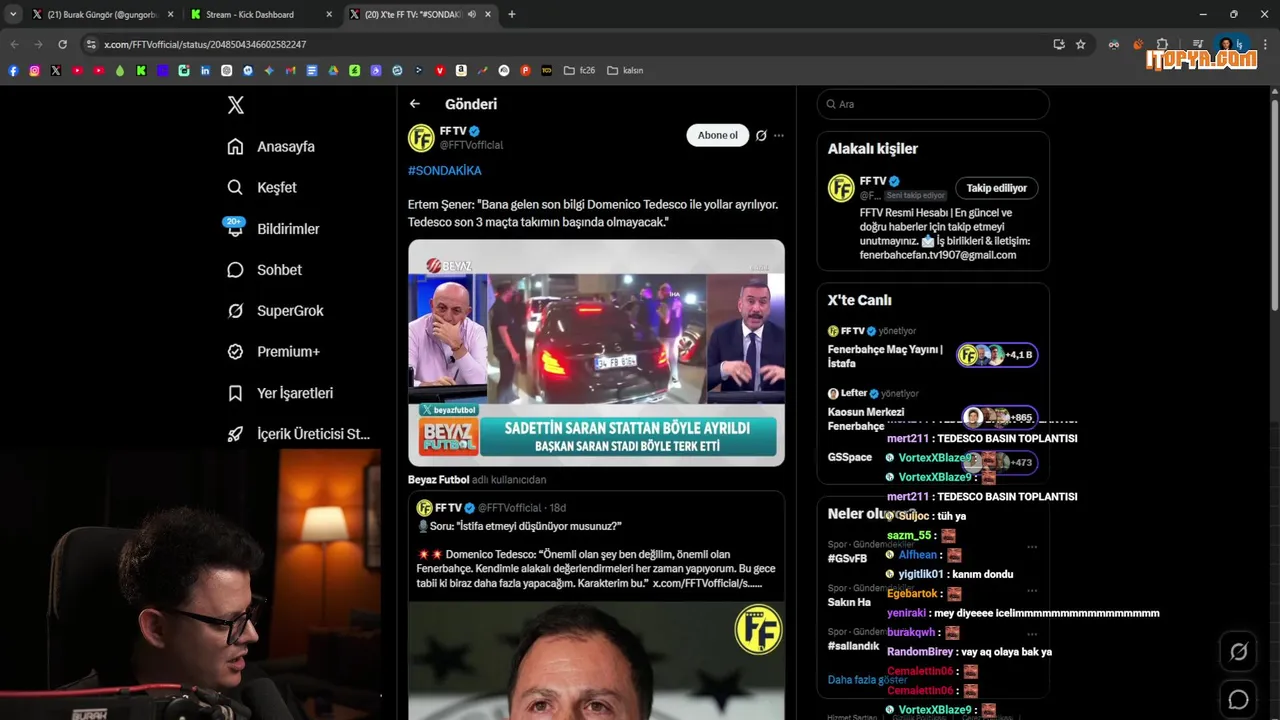Open the #GSvFB trending topic

tap(847, 559)
